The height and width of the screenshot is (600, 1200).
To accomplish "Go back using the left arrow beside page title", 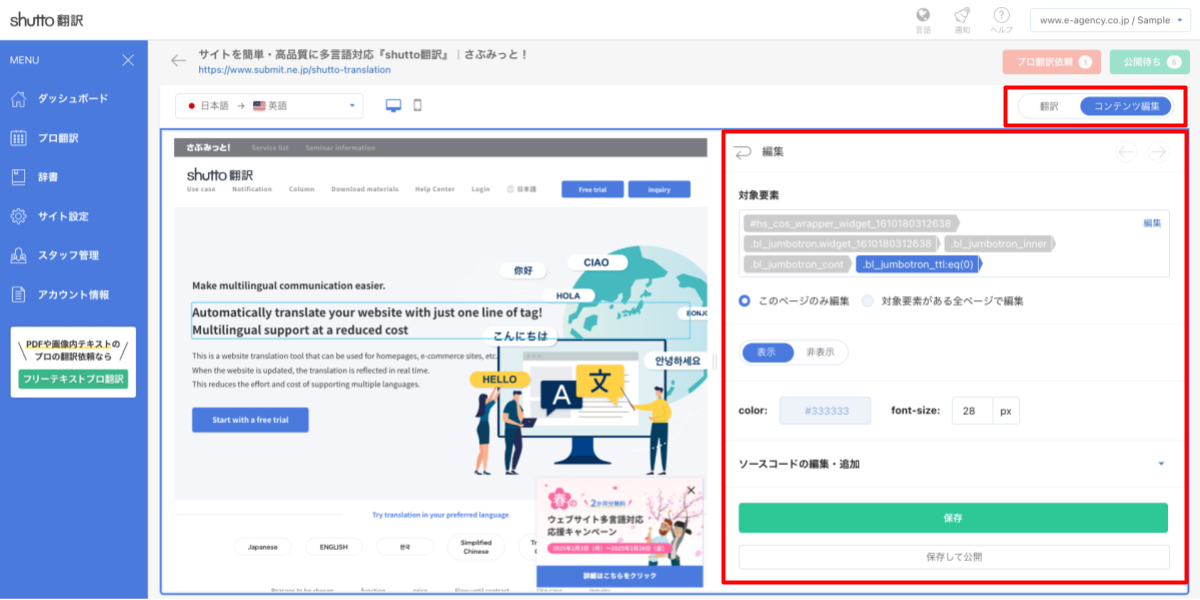I will (178, 60).
